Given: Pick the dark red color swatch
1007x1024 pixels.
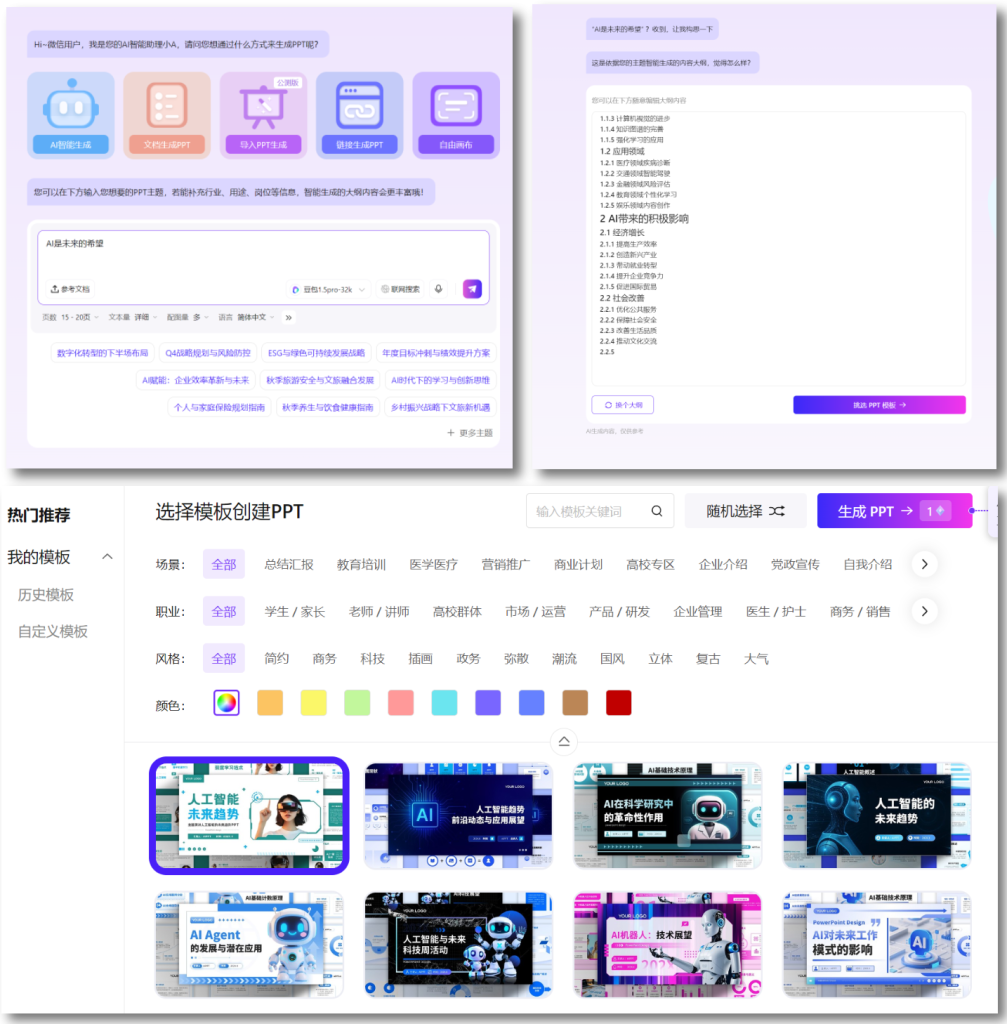Looking at the screenshot, I should 618,703.
